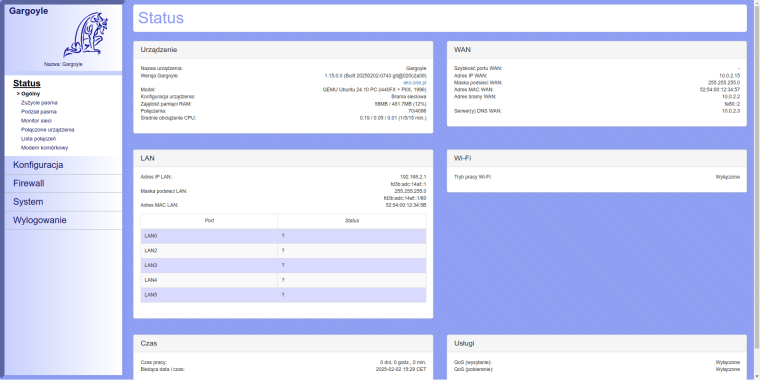View Połączone urządzenia page

[x=48, y=130]
